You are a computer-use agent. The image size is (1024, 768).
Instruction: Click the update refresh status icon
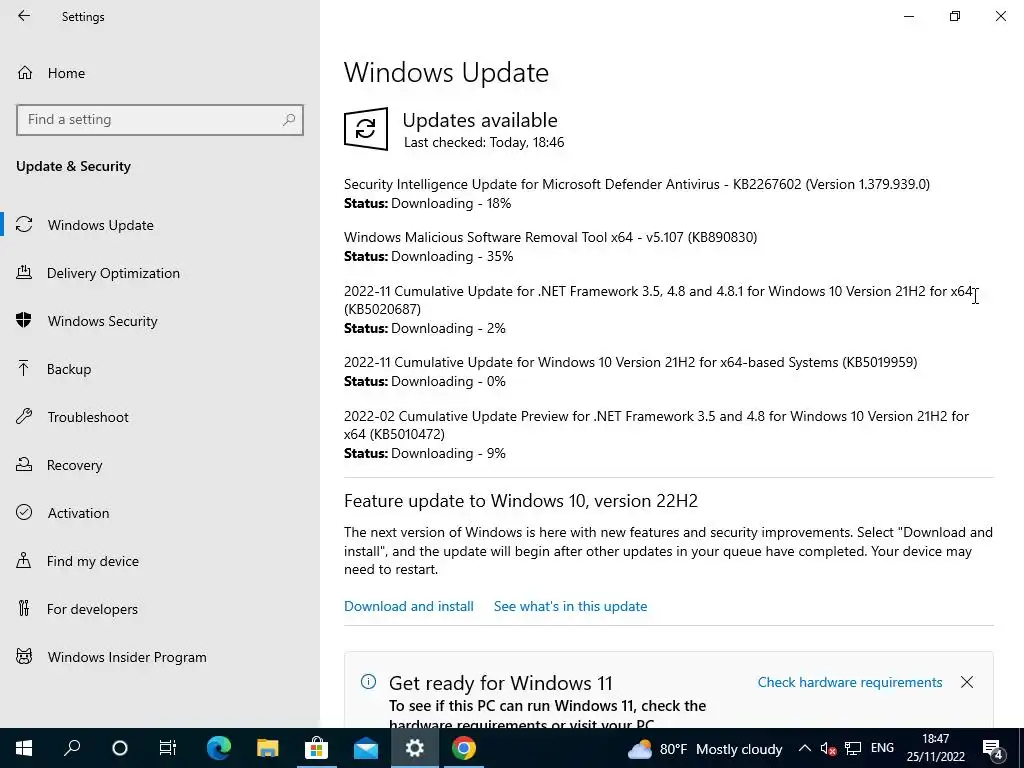point(366,129)
